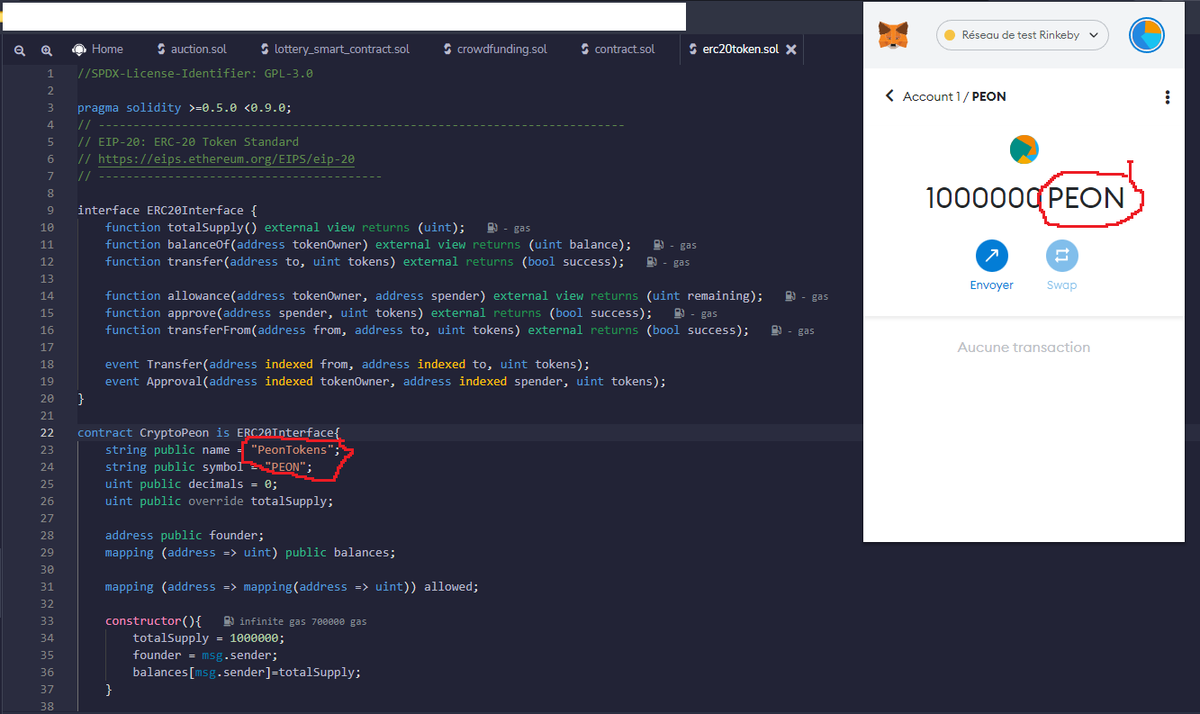Click the gas icon on the balanceOf line
1200x714 pixels.
(x=658, y=245)
